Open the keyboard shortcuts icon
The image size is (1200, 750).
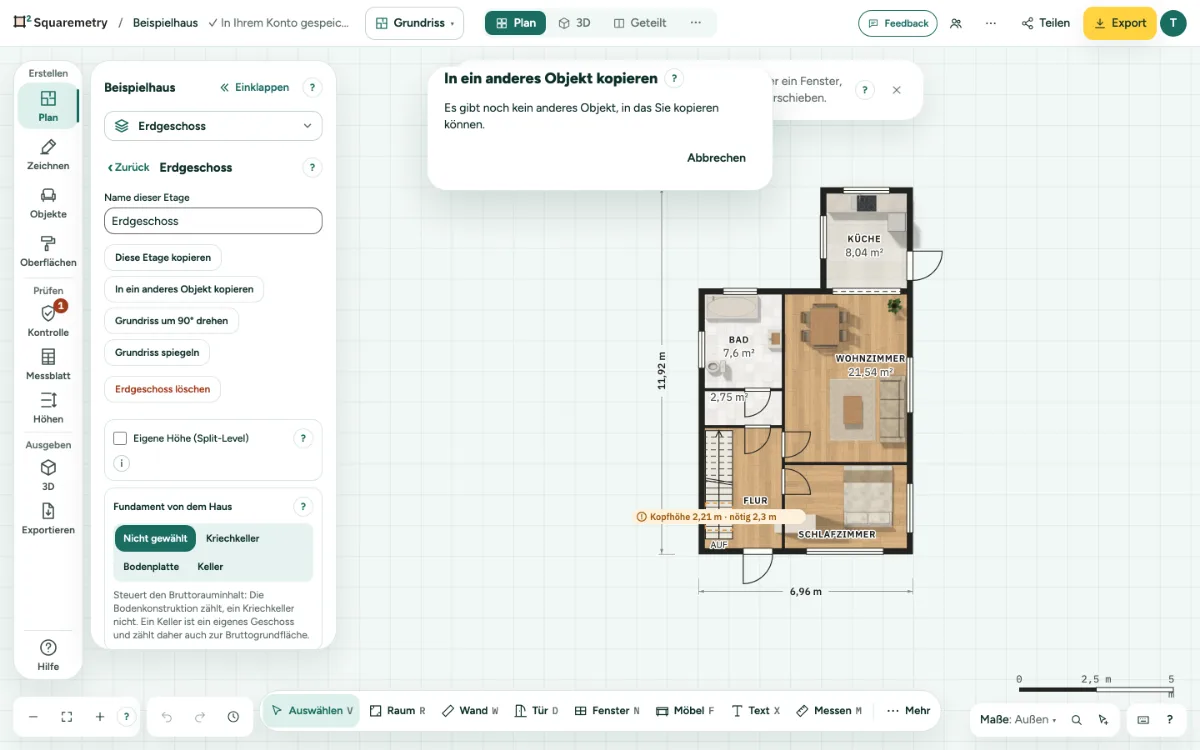click(1143, 720)
